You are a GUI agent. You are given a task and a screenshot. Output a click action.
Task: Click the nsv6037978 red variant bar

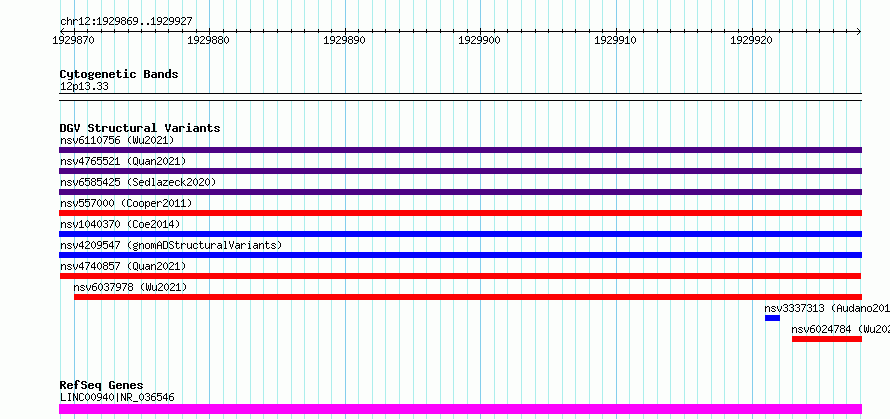coord(468,297)
